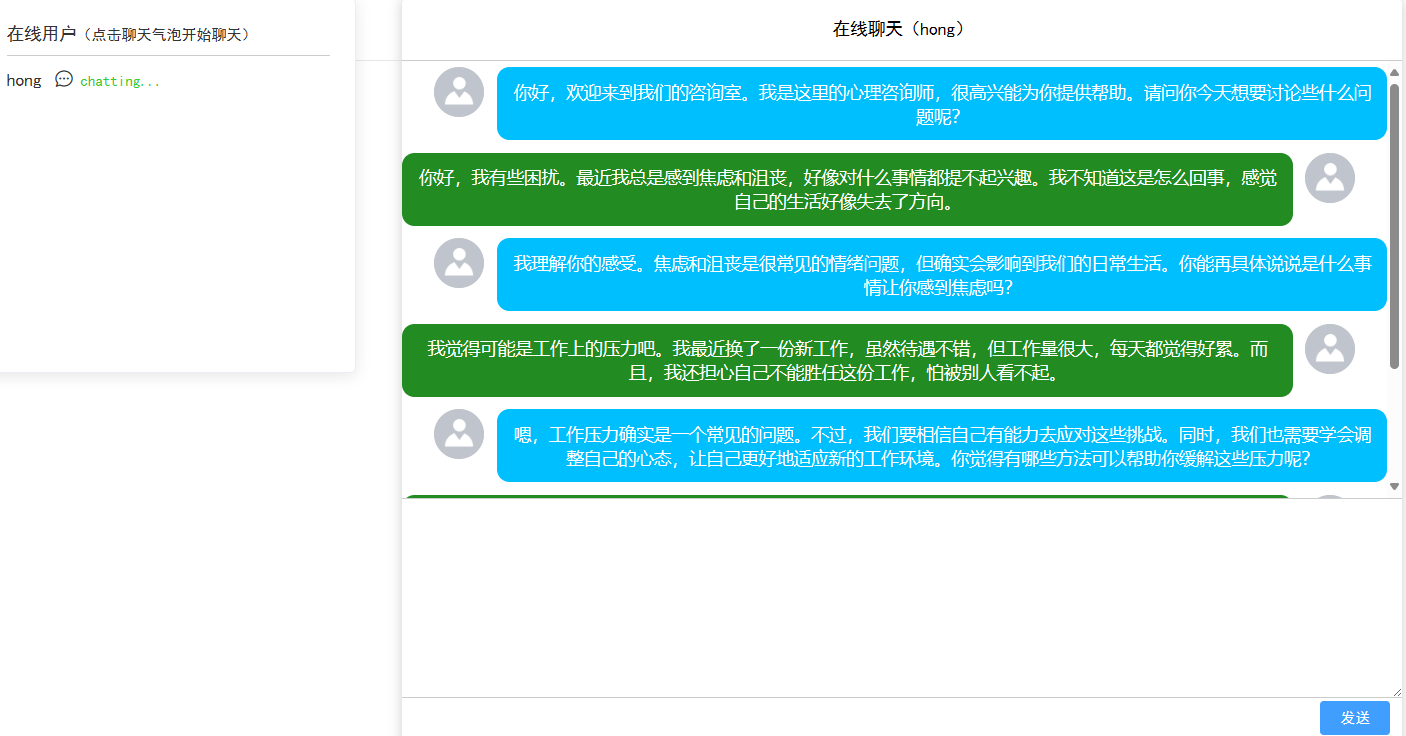Click the avatar beside the '我觉得可能是工作上的压力吧' message
Image resolution: width=1406 pixels, height=736 pixels.
pyautogui.click(x=1330, y=349)
